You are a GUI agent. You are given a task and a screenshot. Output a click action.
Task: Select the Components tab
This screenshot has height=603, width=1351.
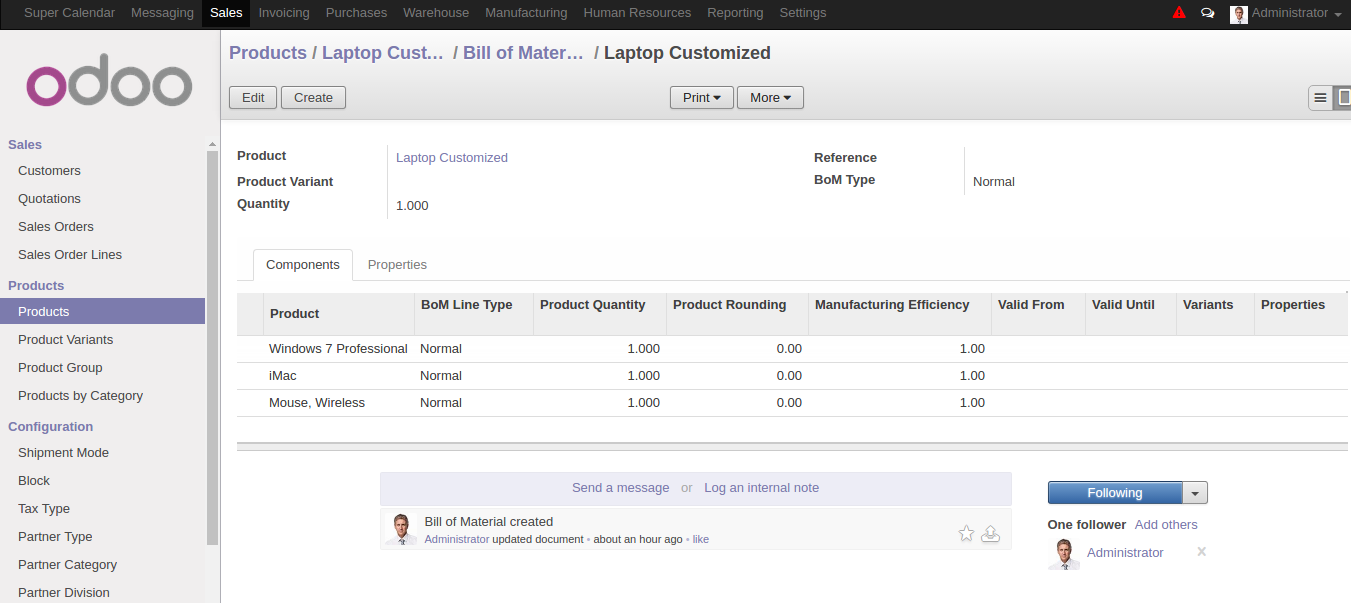point(303,265)
